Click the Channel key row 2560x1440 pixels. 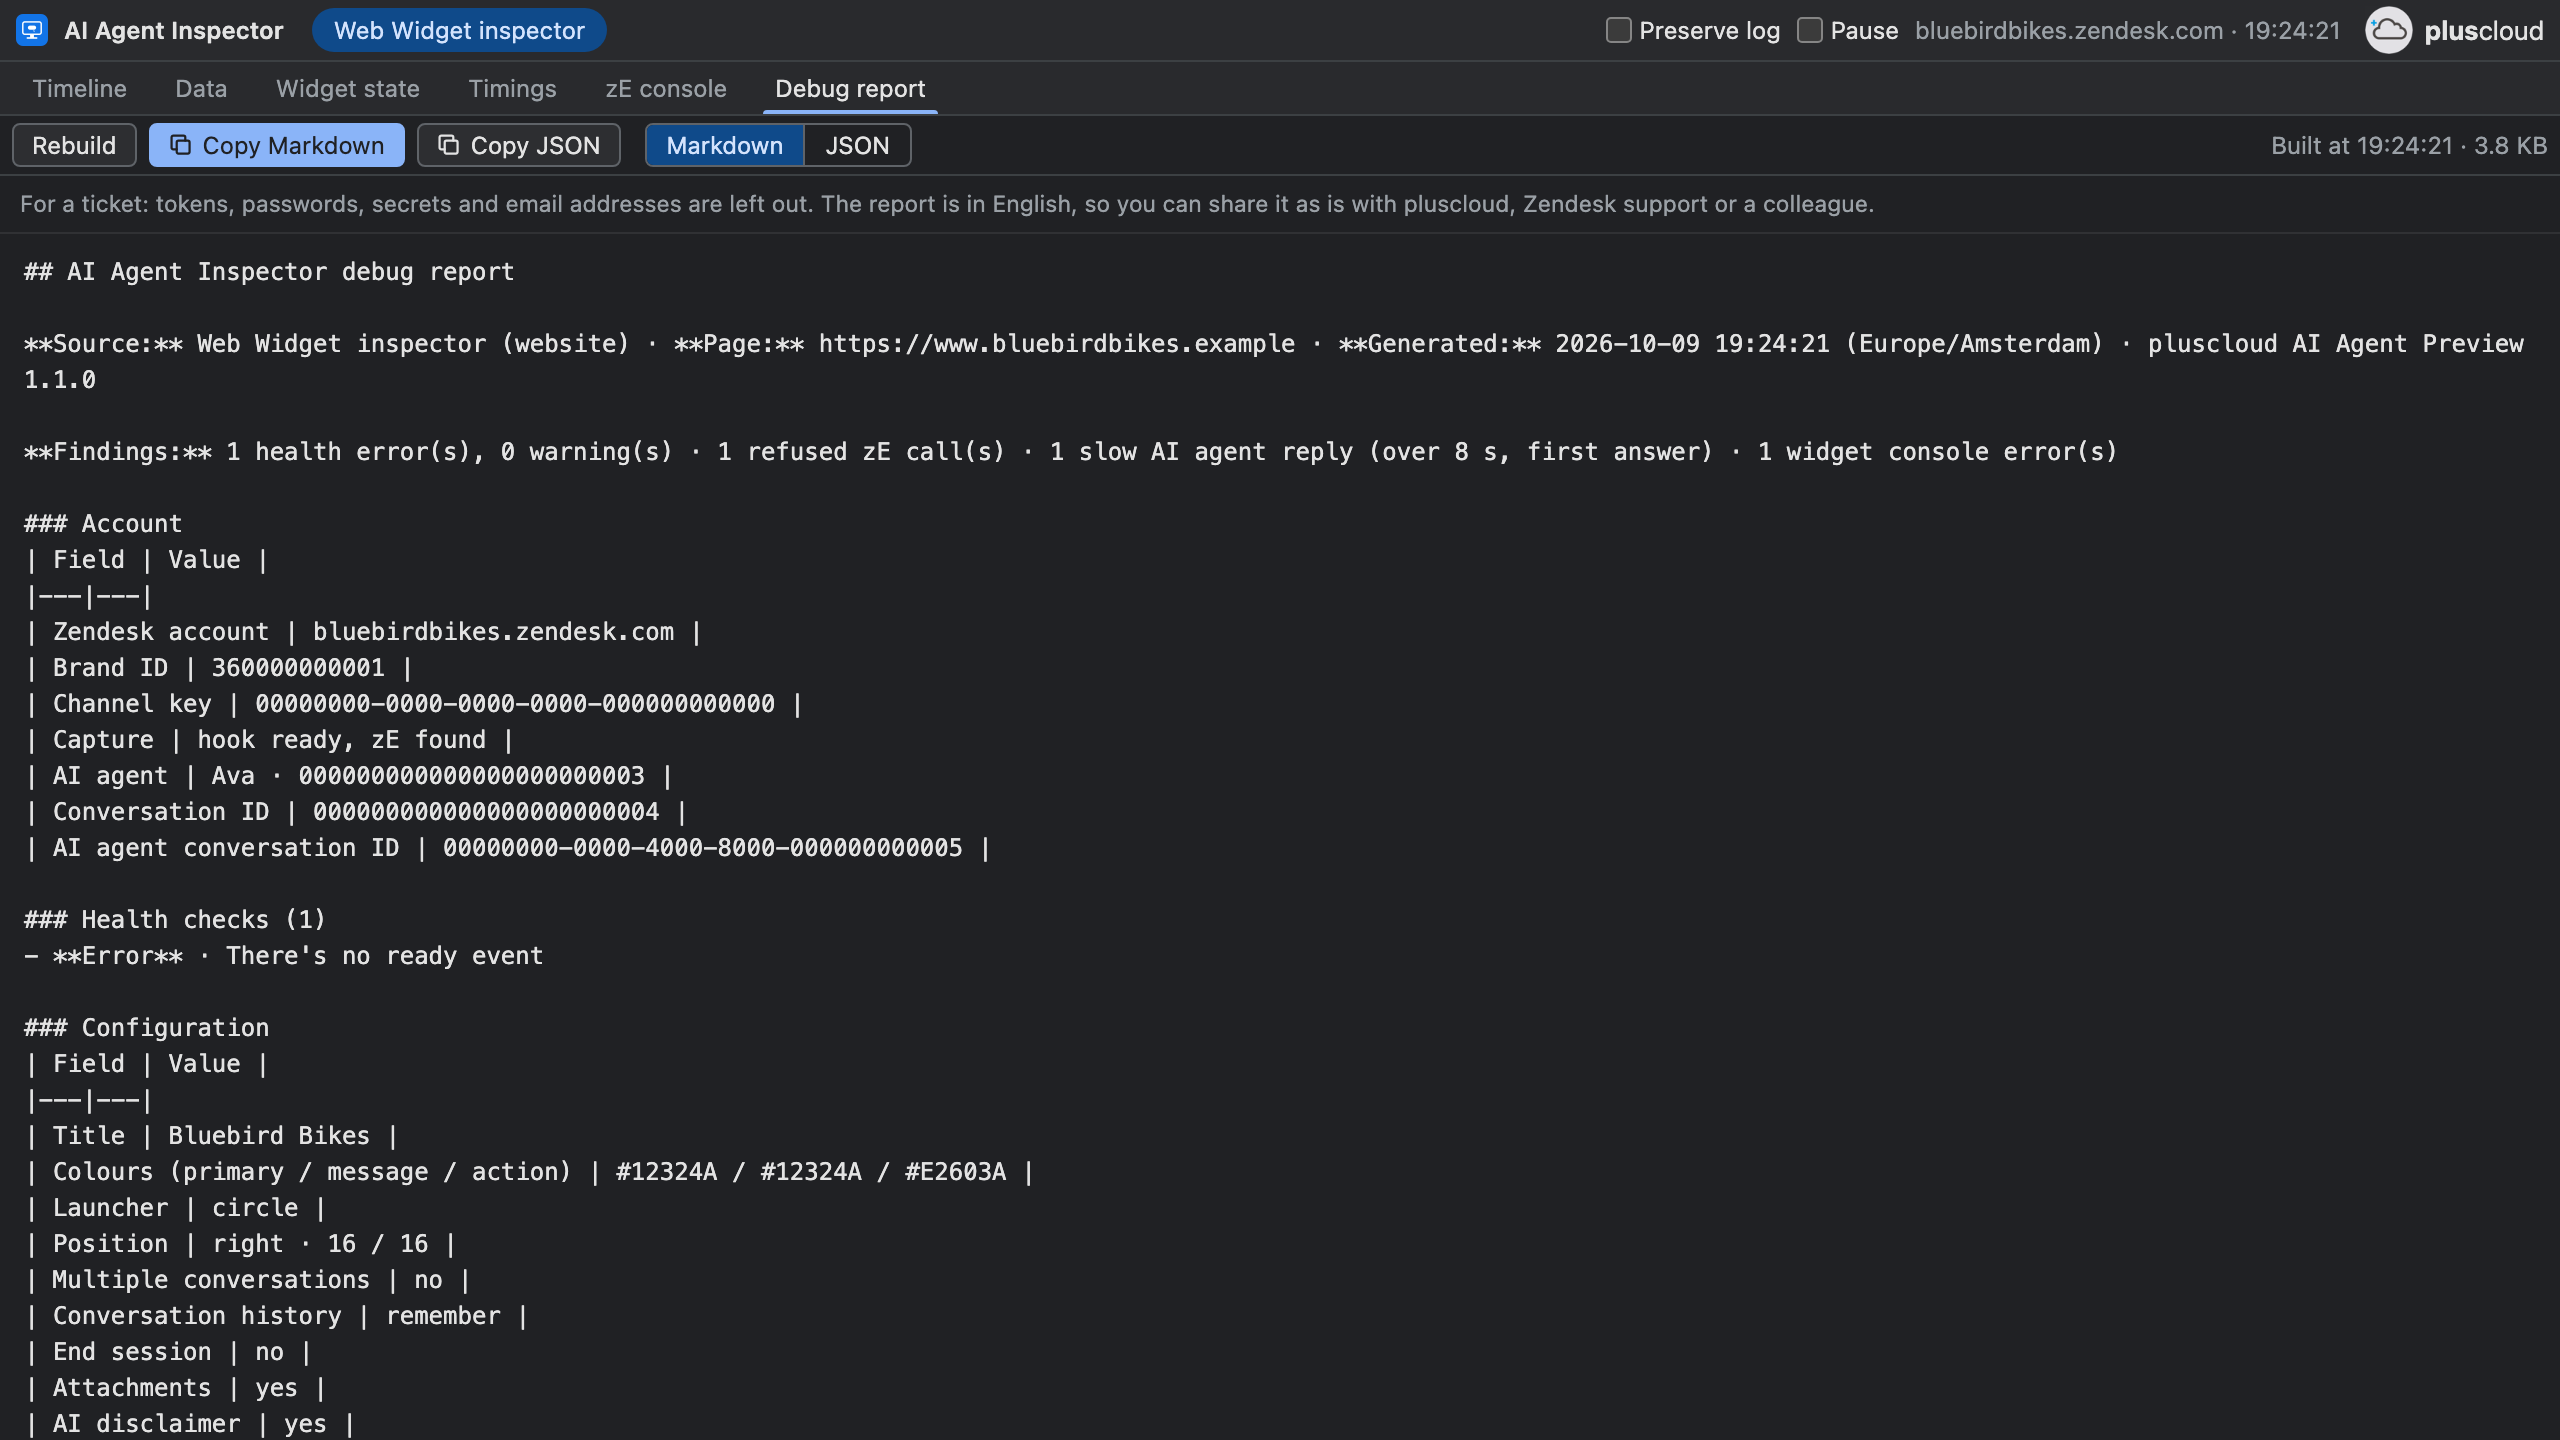tap(414, 704)
